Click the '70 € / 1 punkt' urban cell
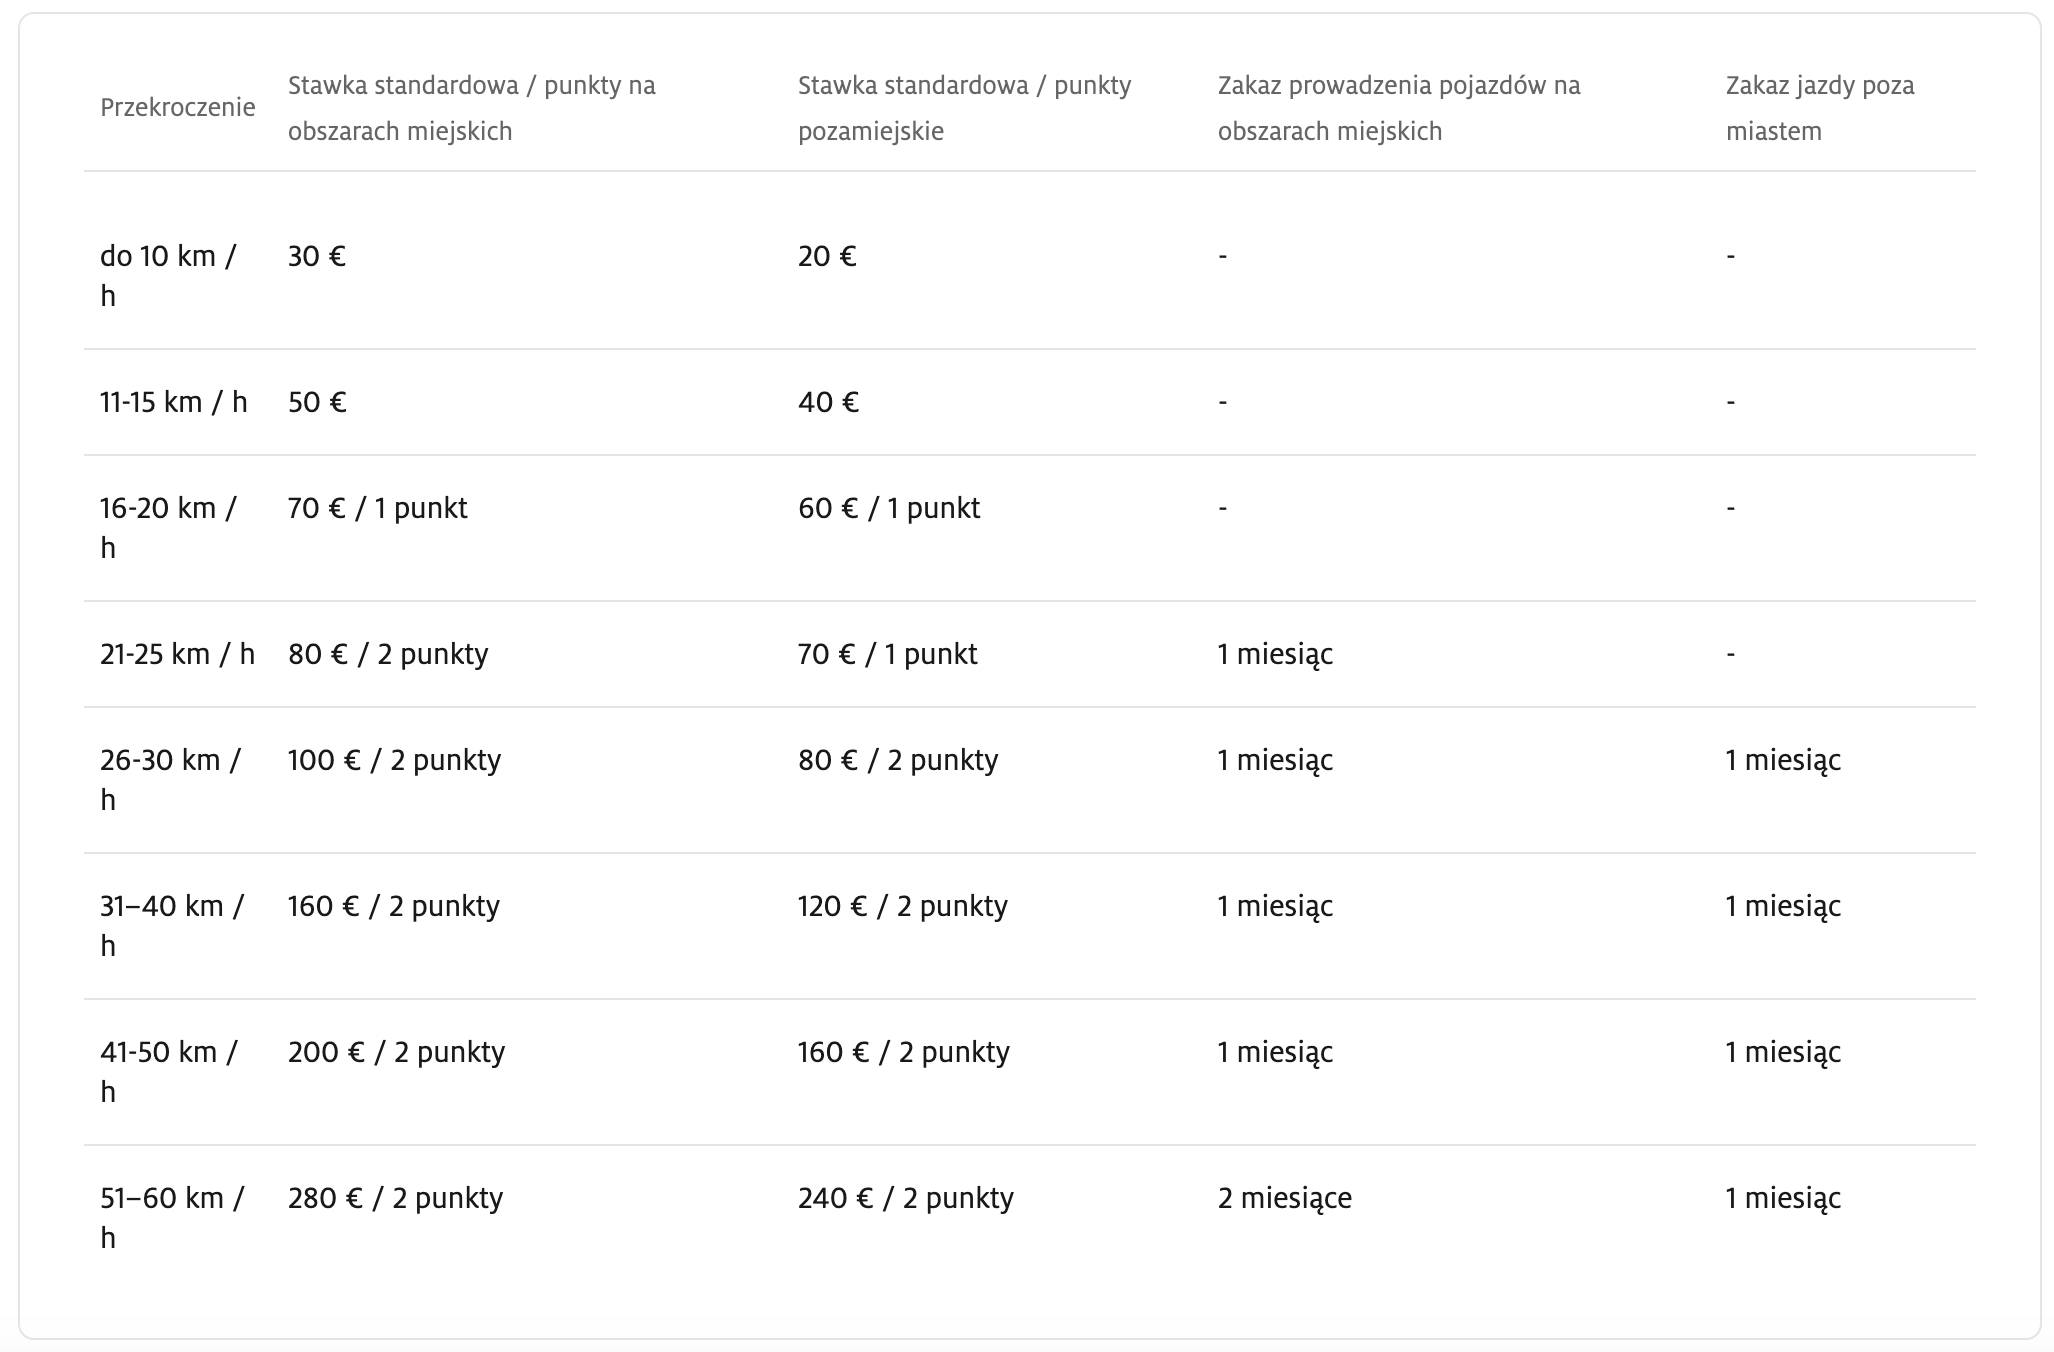The height and width of the screenshot is (1352, 2054). 377,508
